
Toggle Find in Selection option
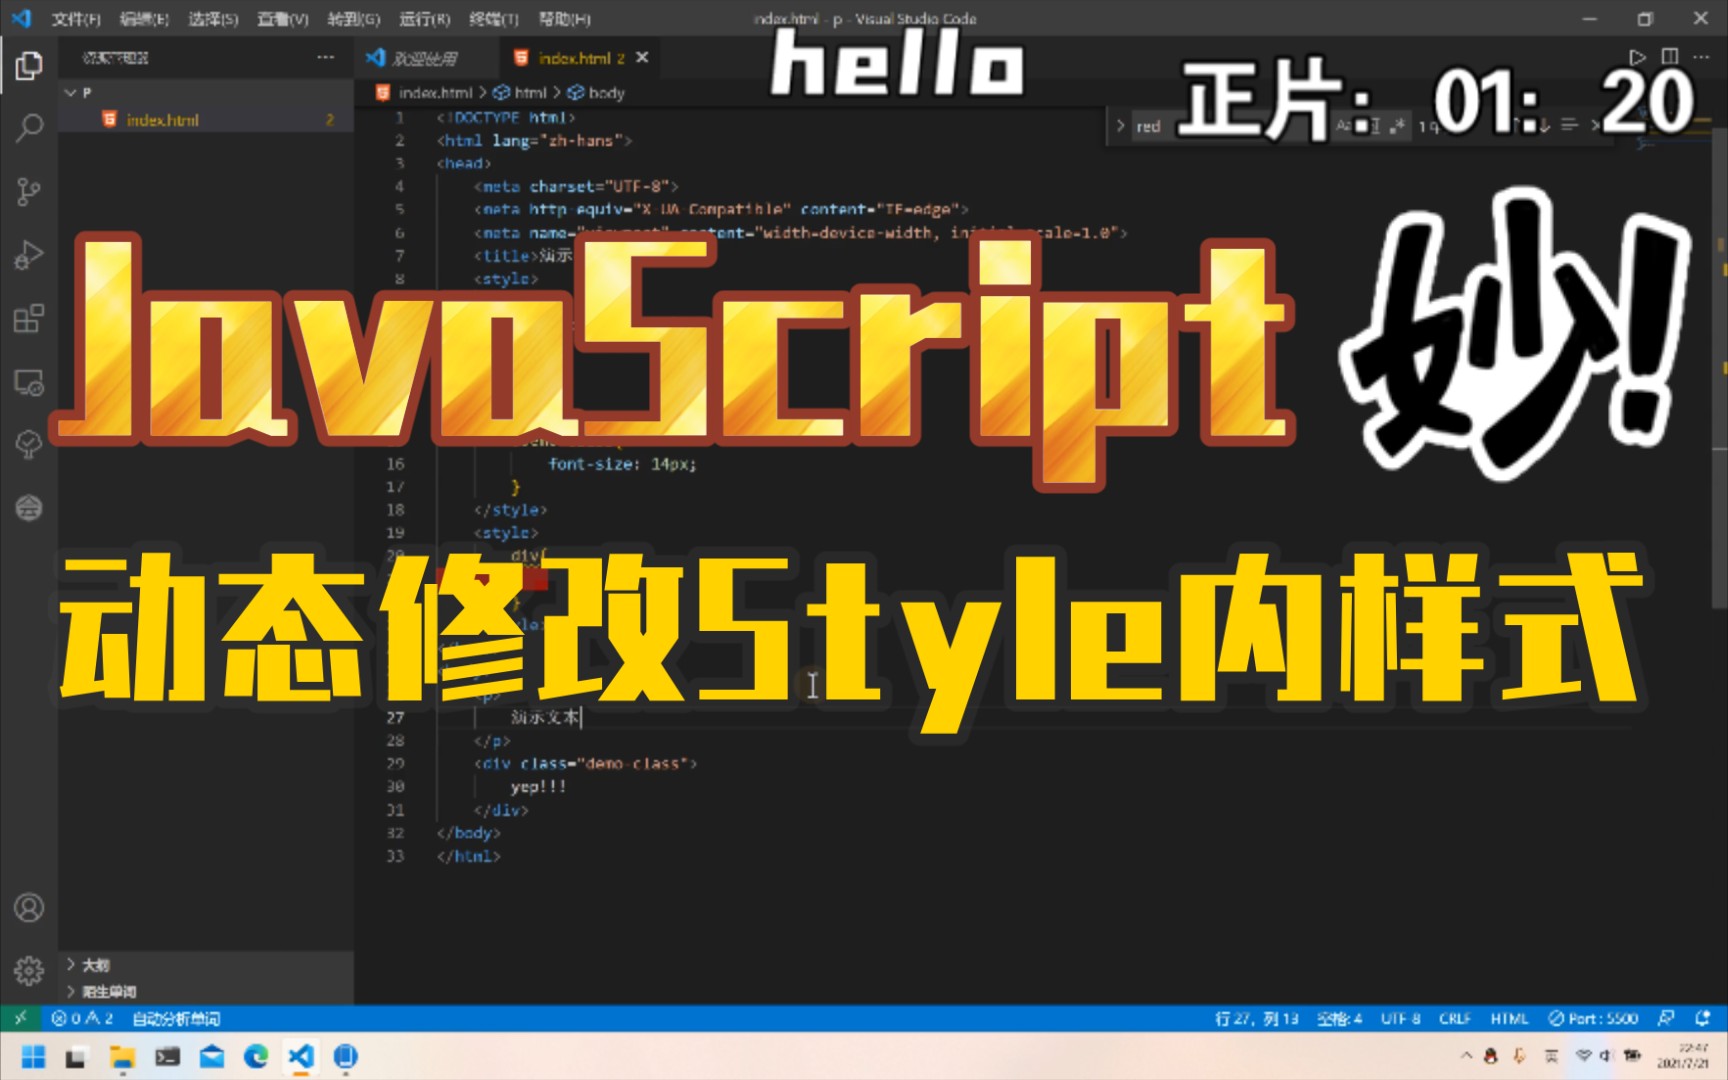click(x=1569, y=125)
